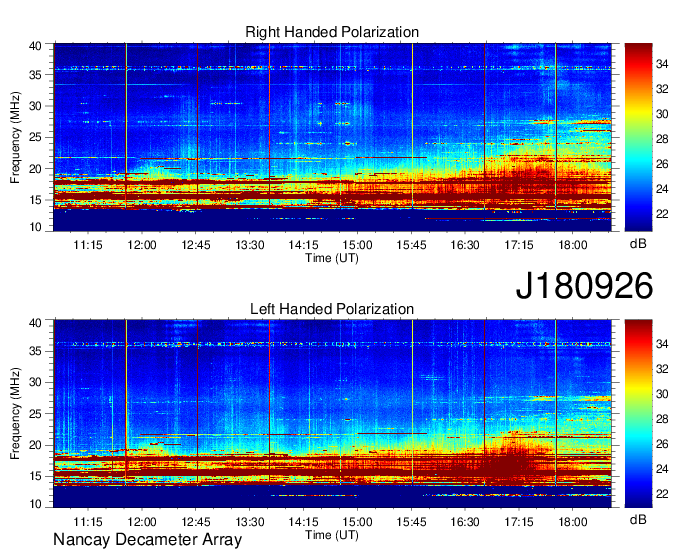Image resolution: width=680 pixels, height=552 pixels.
Task: Click the 40 frequency tick on the top plot
Action: pos(35,46)
